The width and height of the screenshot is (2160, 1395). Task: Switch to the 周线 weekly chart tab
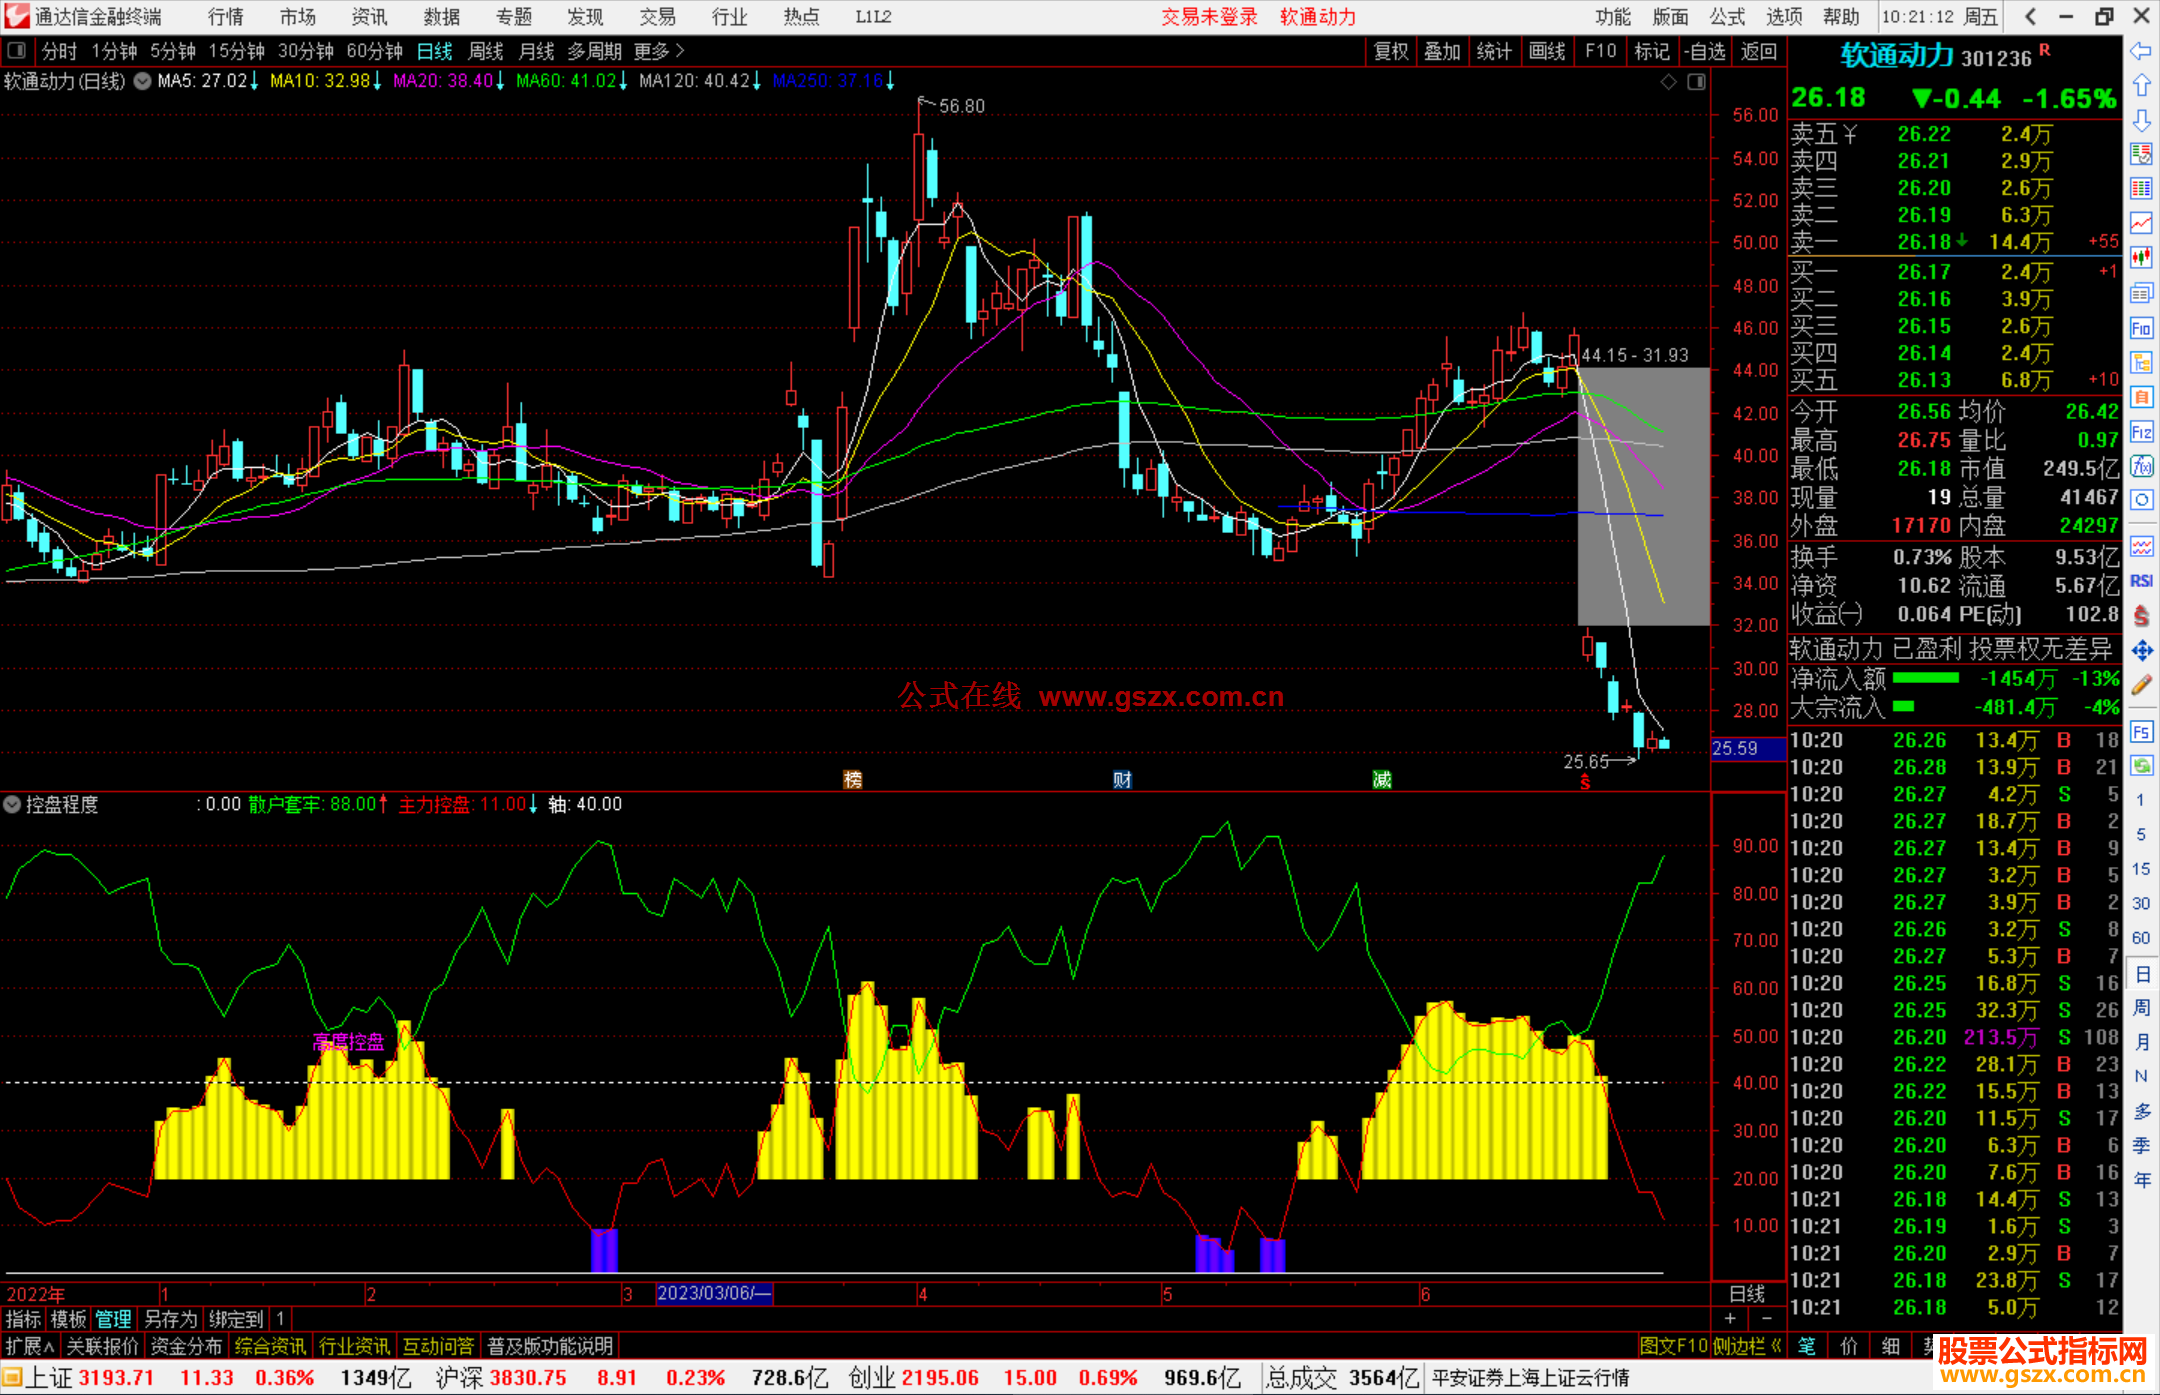[486, 51]
